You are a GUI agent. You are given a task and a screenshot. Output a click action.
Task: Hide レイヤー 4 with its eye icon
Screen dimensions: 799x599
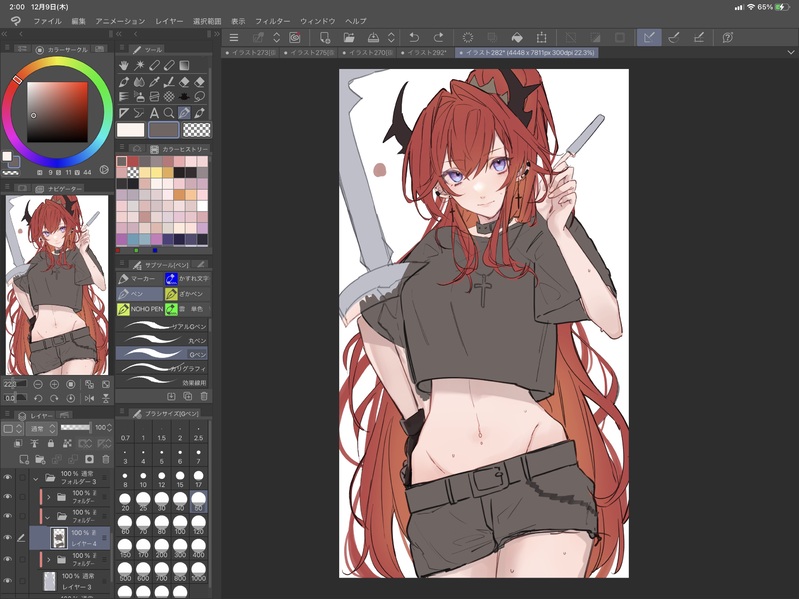(x=8, y=537)
